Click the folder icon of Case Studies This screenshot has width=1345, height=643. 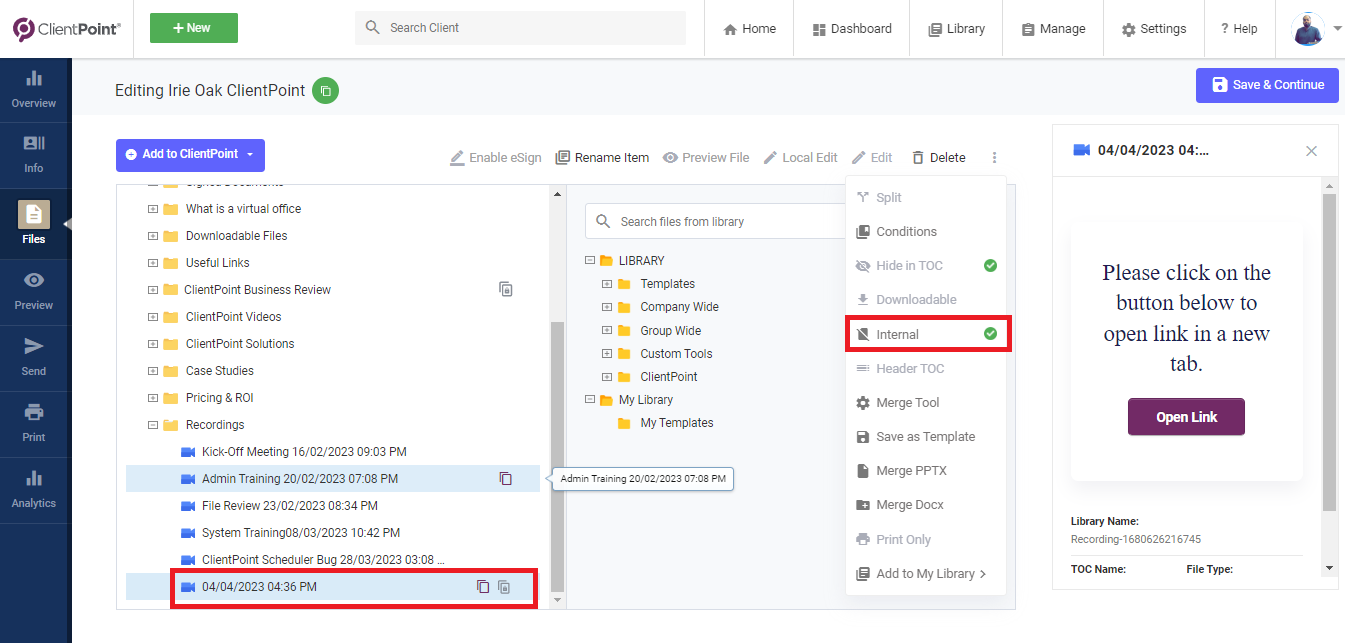coord(170,371)
